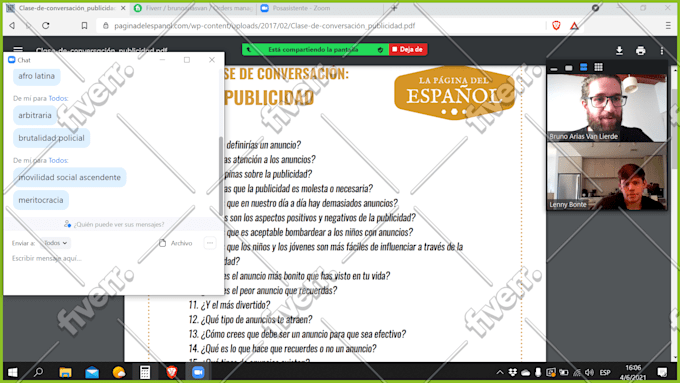The image size is (680, 383).
Task: Click the chat window scrollbar
Action: [x=221, y=176]
